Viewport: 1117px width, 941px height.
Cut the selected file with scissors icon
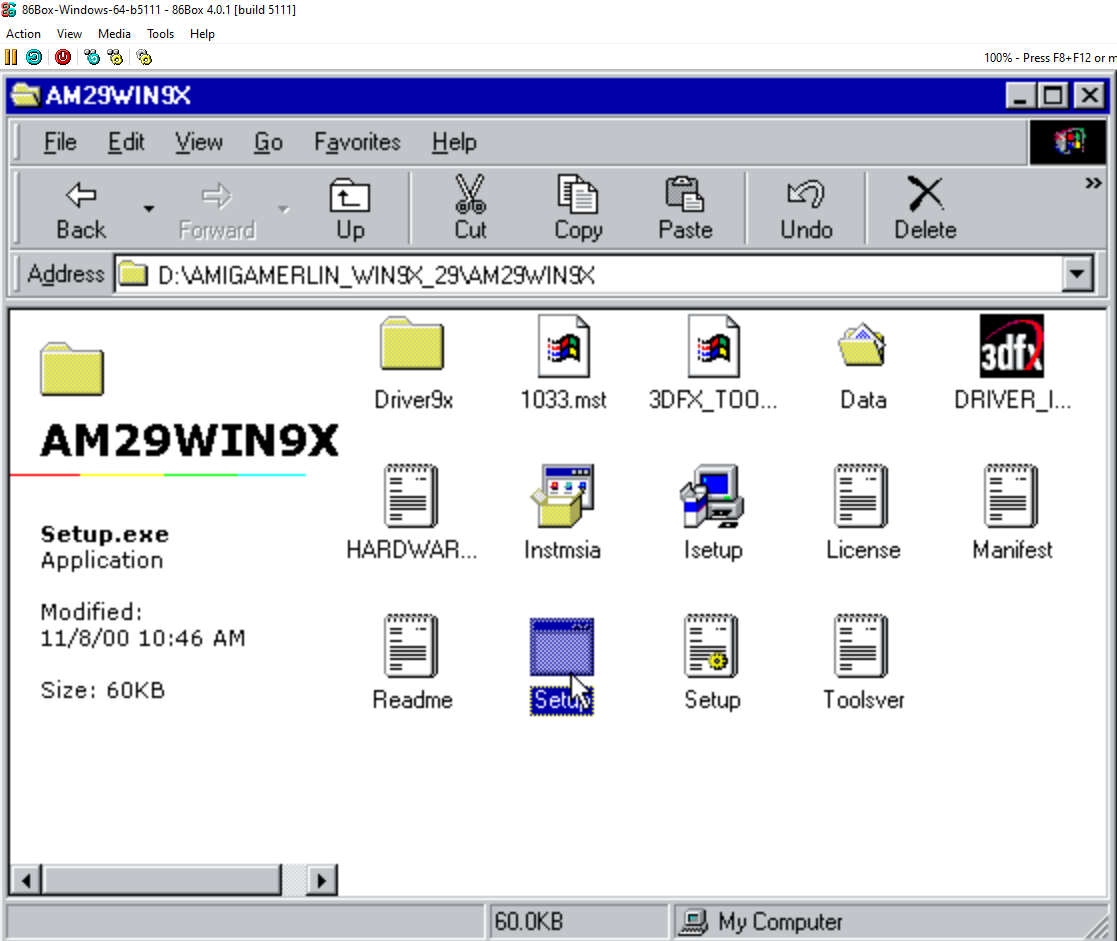(x=470, y=209)
